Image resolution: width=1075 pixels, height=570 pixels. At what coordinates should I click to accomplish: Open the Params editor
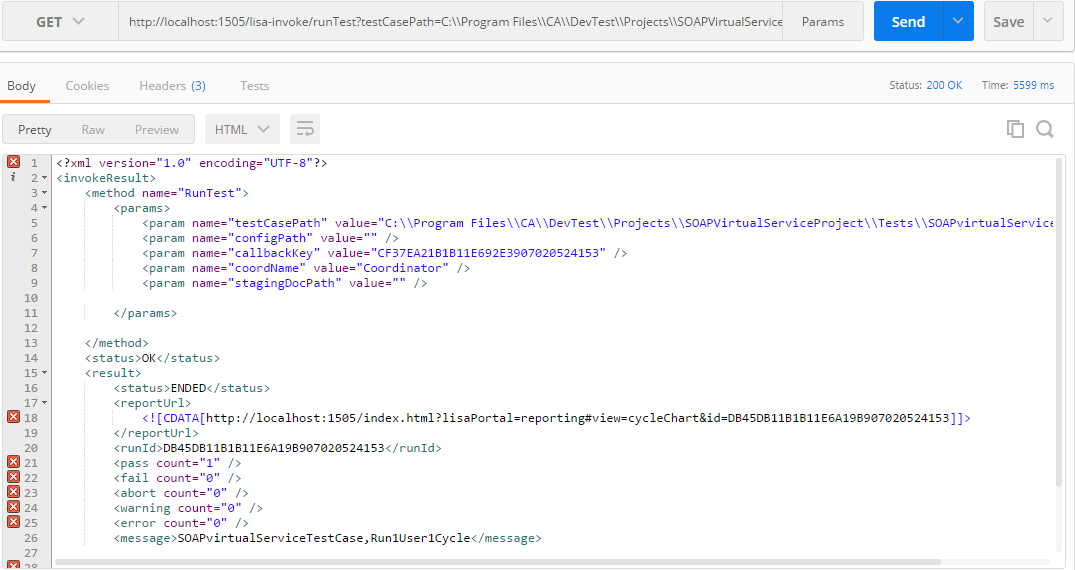pos(823,21)
